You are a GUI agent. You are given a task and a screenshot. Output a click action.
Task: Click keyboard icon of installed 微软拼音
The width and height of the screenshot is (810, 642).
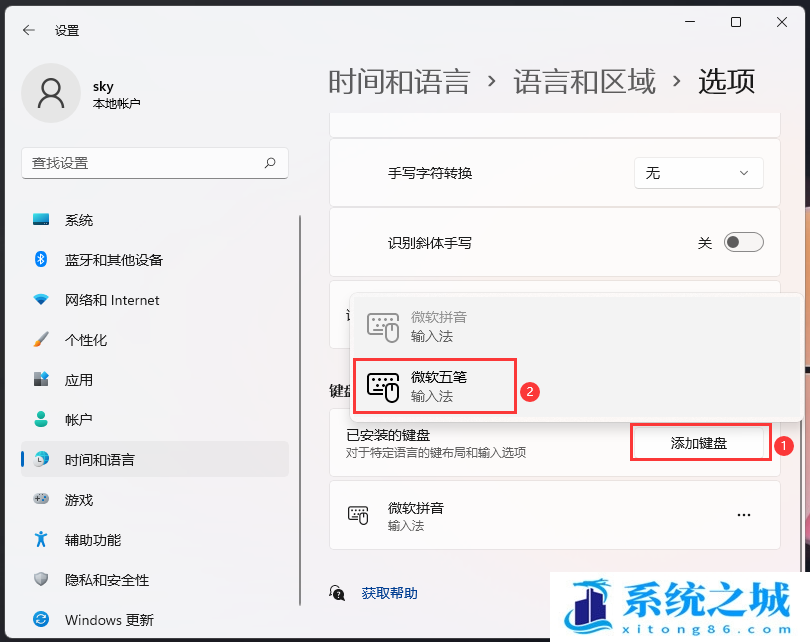358,515
